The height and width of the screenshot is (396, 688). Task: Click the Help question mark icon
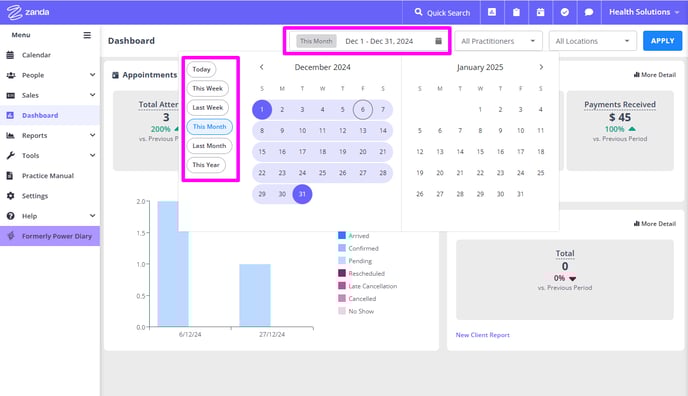click(11, 216)
